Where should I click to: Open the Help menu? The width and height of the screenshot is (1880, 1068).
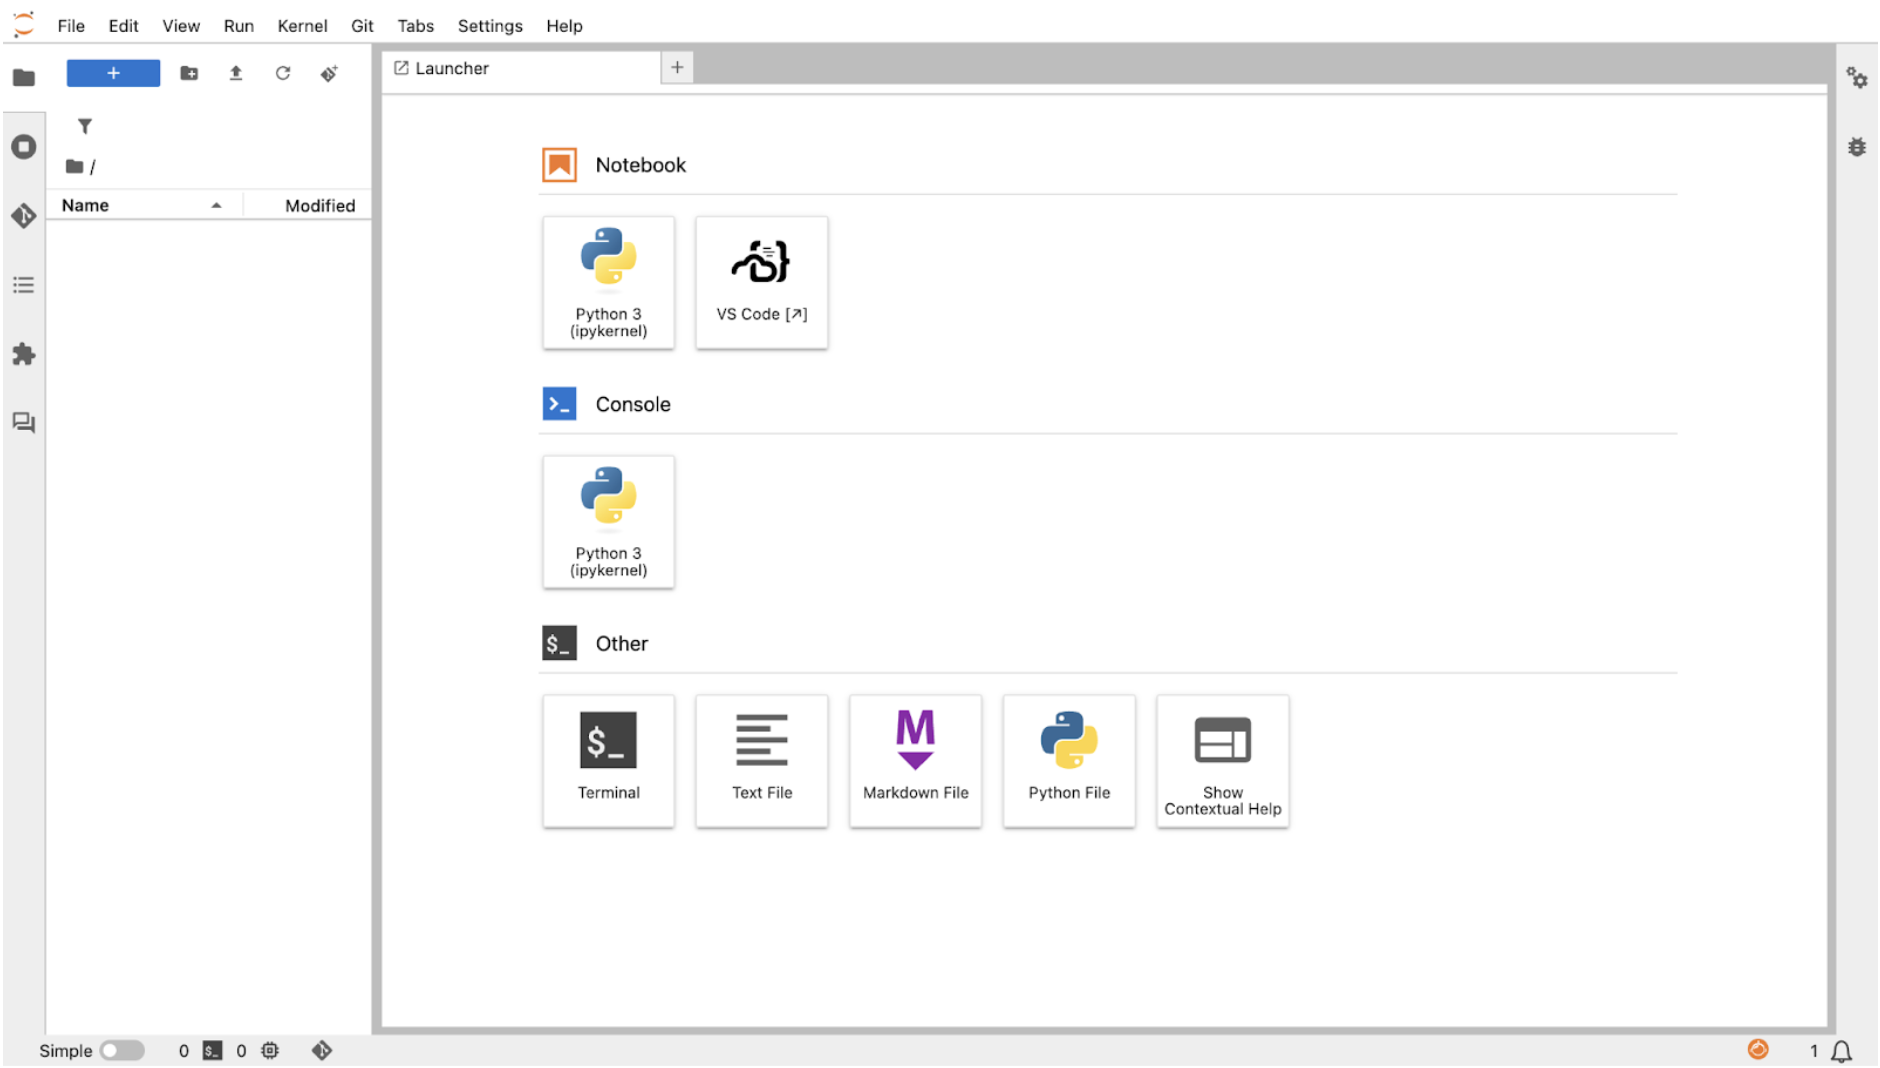(564, 26)
